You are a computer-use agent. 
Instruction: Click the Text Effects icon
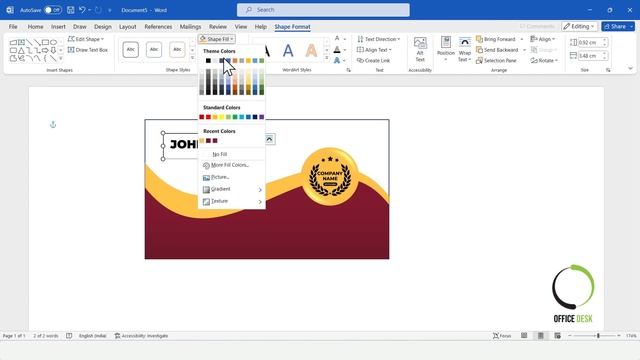[337, 60]
